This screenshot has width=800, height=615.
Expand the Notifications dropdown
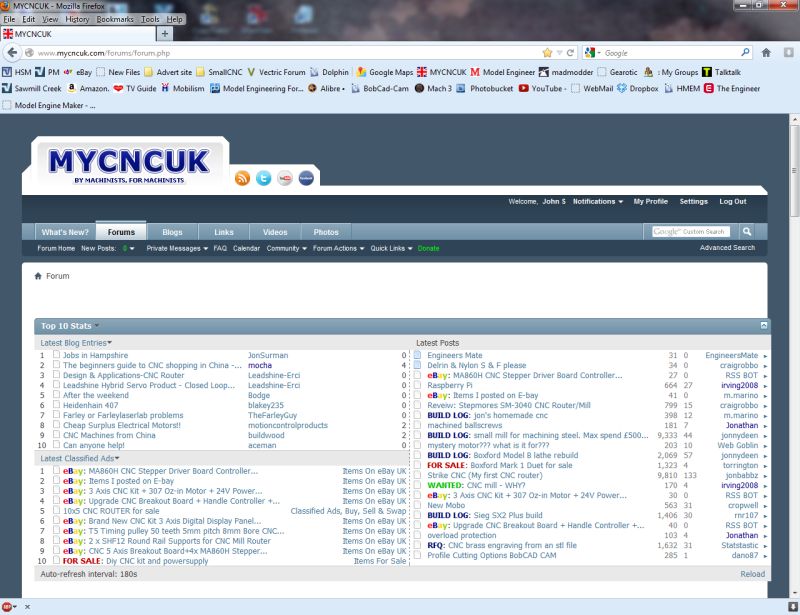point(598,201)
